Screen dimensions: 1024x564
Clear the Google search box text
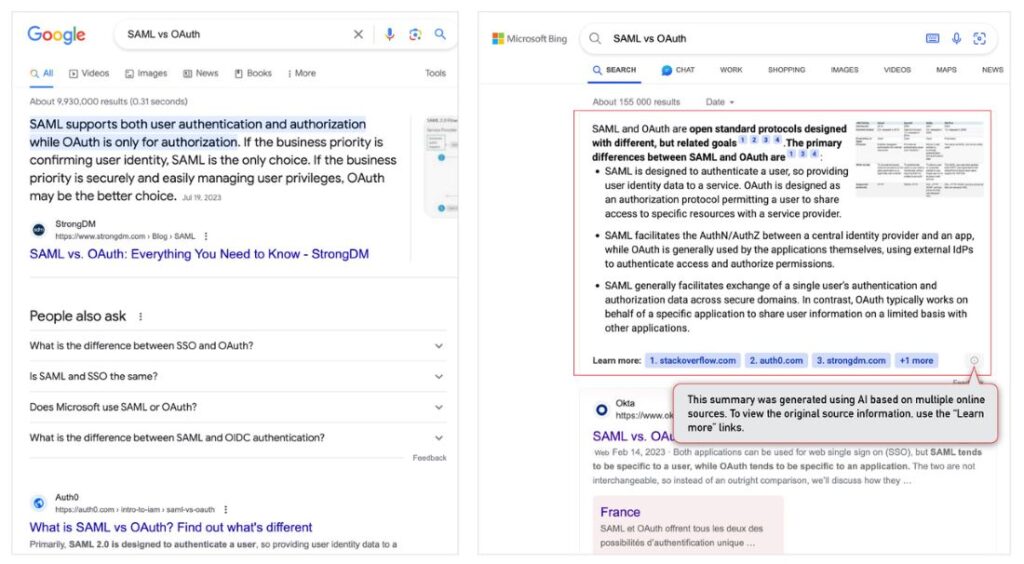coord(358,34)
